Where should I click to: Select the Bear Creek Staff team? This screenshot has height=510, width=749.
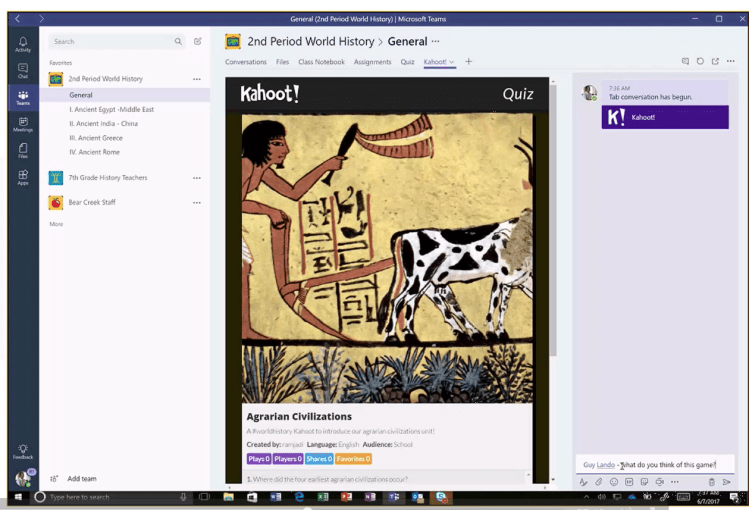click(92, 202)
